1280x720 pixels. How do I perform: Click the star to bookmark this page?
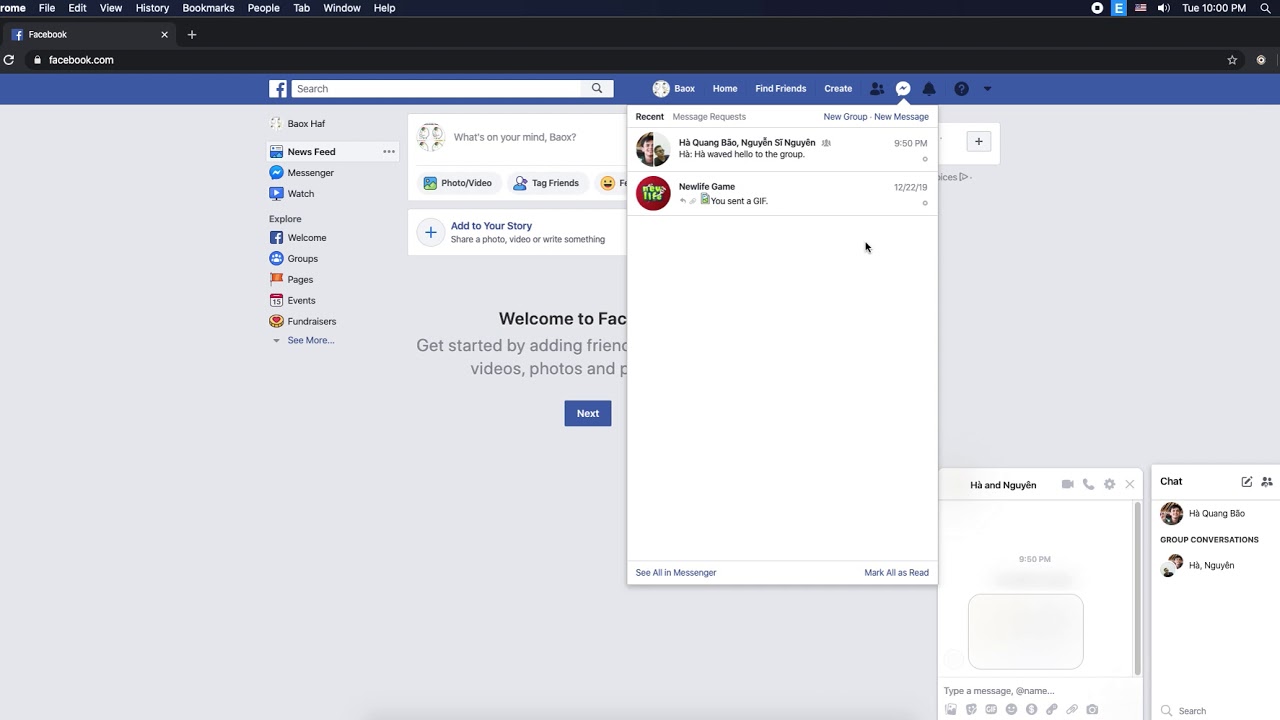(x=1232, y=60)
